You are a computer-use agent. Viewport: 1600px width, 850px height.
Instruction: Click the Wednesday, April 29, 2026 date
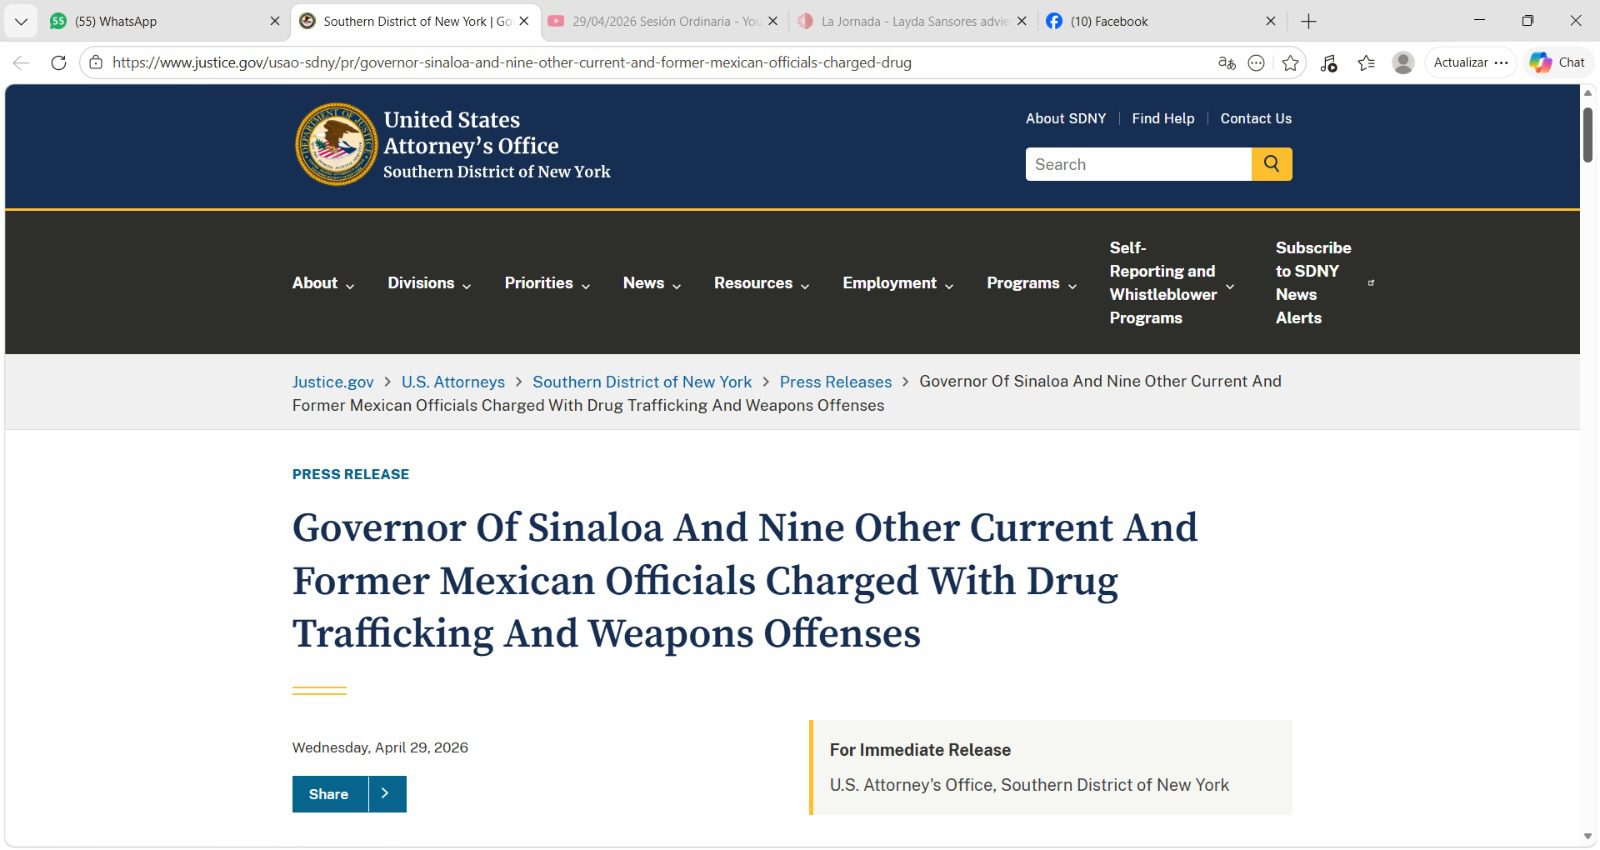pyautogui.click(x=380, y=747)
